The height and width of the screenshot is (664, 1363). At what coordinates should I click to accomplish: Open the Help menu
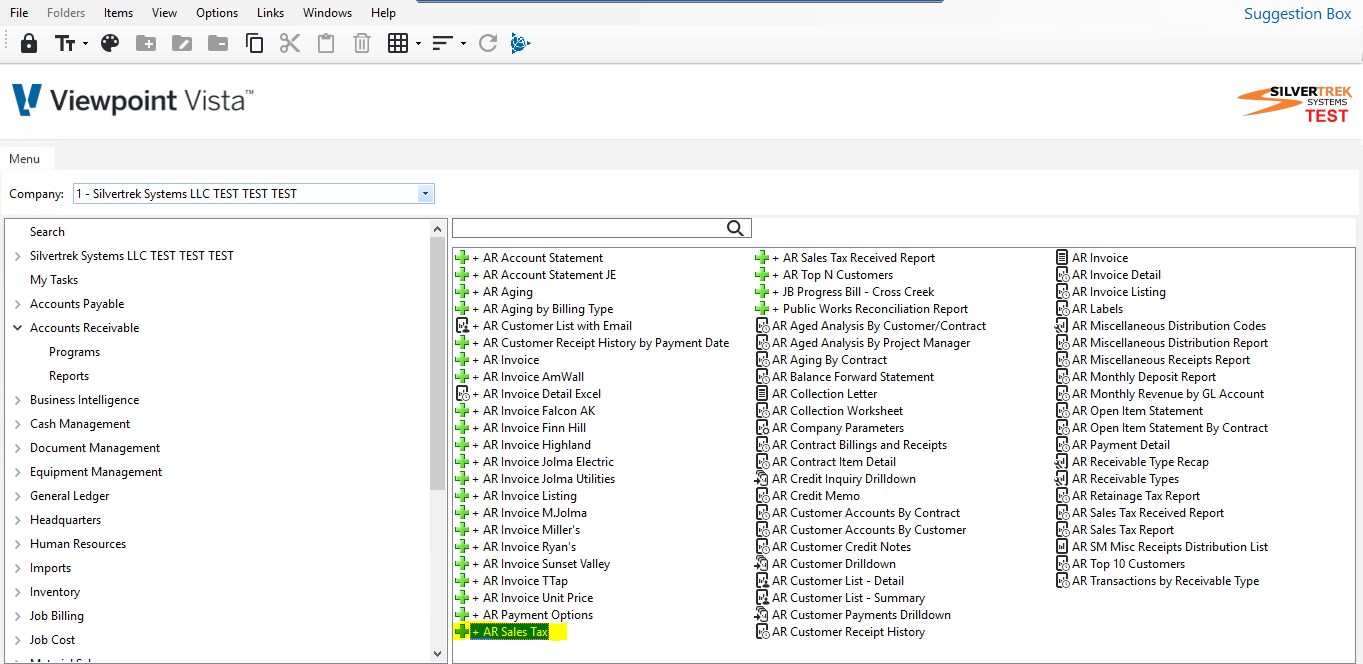pos(383,13)
